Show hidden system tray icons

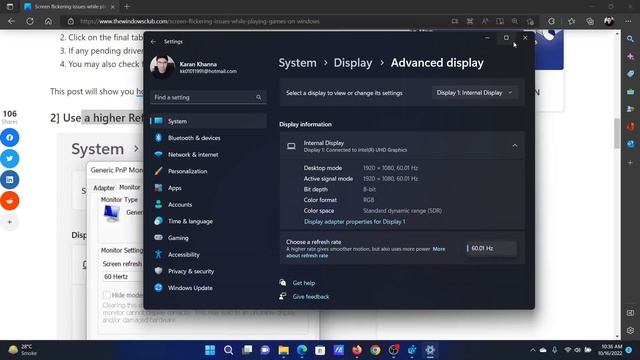[533, 350]
